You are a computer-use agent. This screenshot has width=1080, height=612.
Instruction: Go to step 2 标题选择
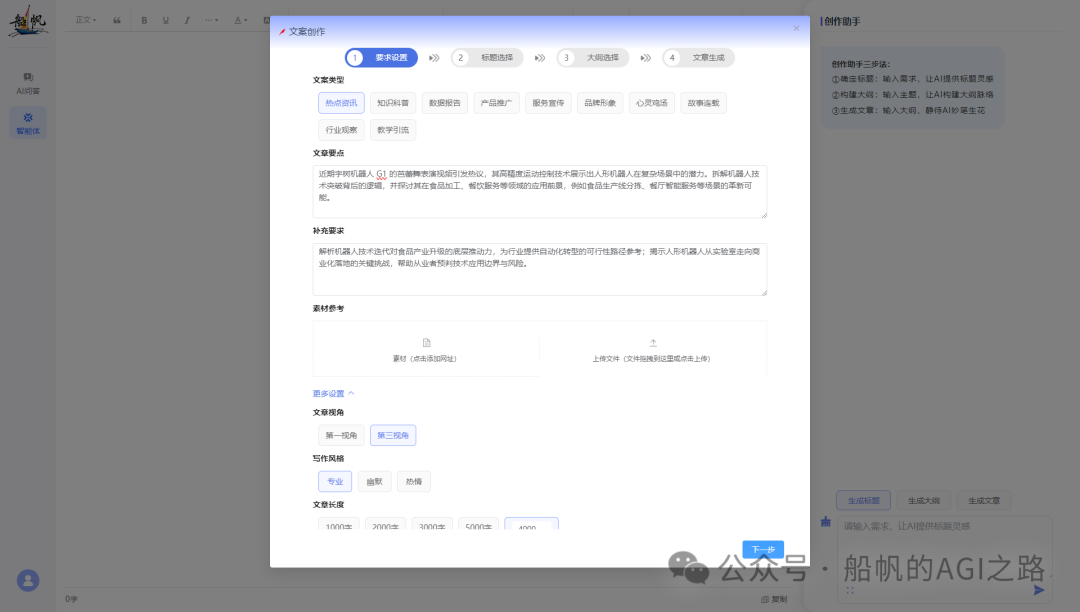click(487, 58)
